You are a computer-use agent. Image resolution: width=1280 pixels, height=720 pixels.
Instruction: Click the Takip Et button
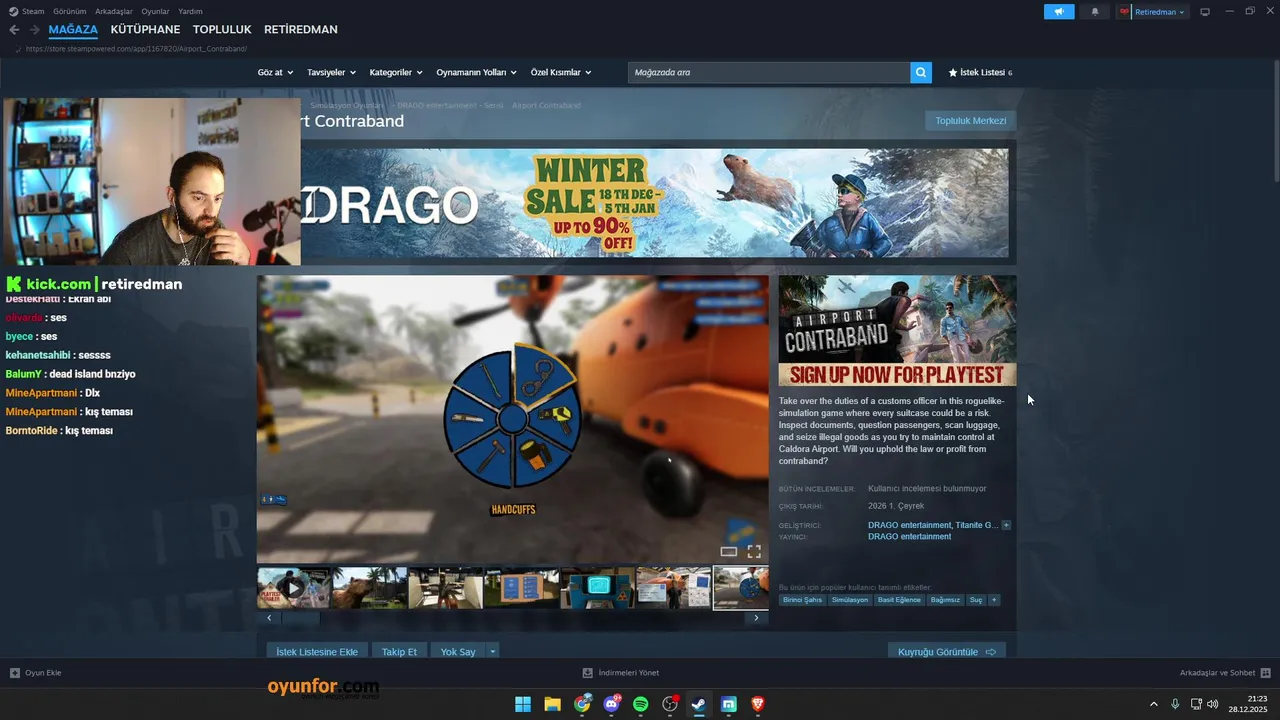[x=399, y=651]
